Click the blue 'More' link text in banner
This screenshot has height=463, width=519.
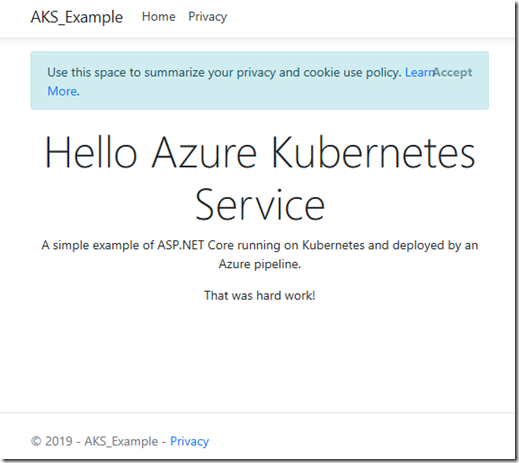(x=62, y=91)
